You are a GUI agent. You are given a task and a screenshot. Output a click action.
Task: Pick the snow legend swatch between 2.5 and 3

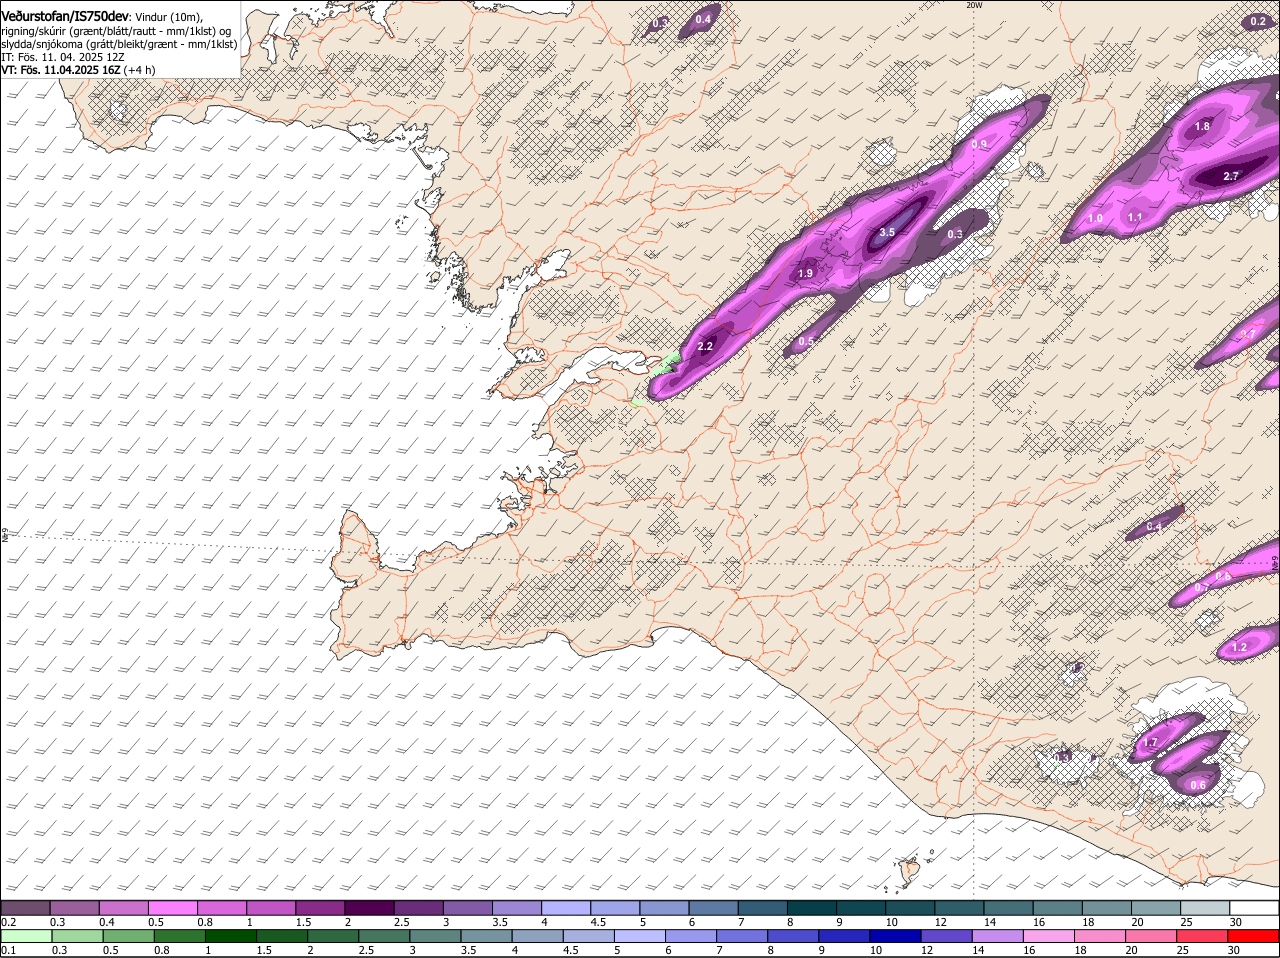(x=419, y=907)
